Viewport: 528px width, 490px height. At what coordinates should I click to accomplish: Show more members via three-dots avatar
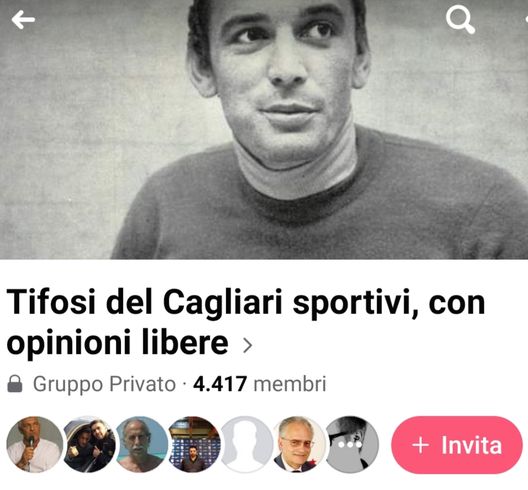[x=352, y=445]
